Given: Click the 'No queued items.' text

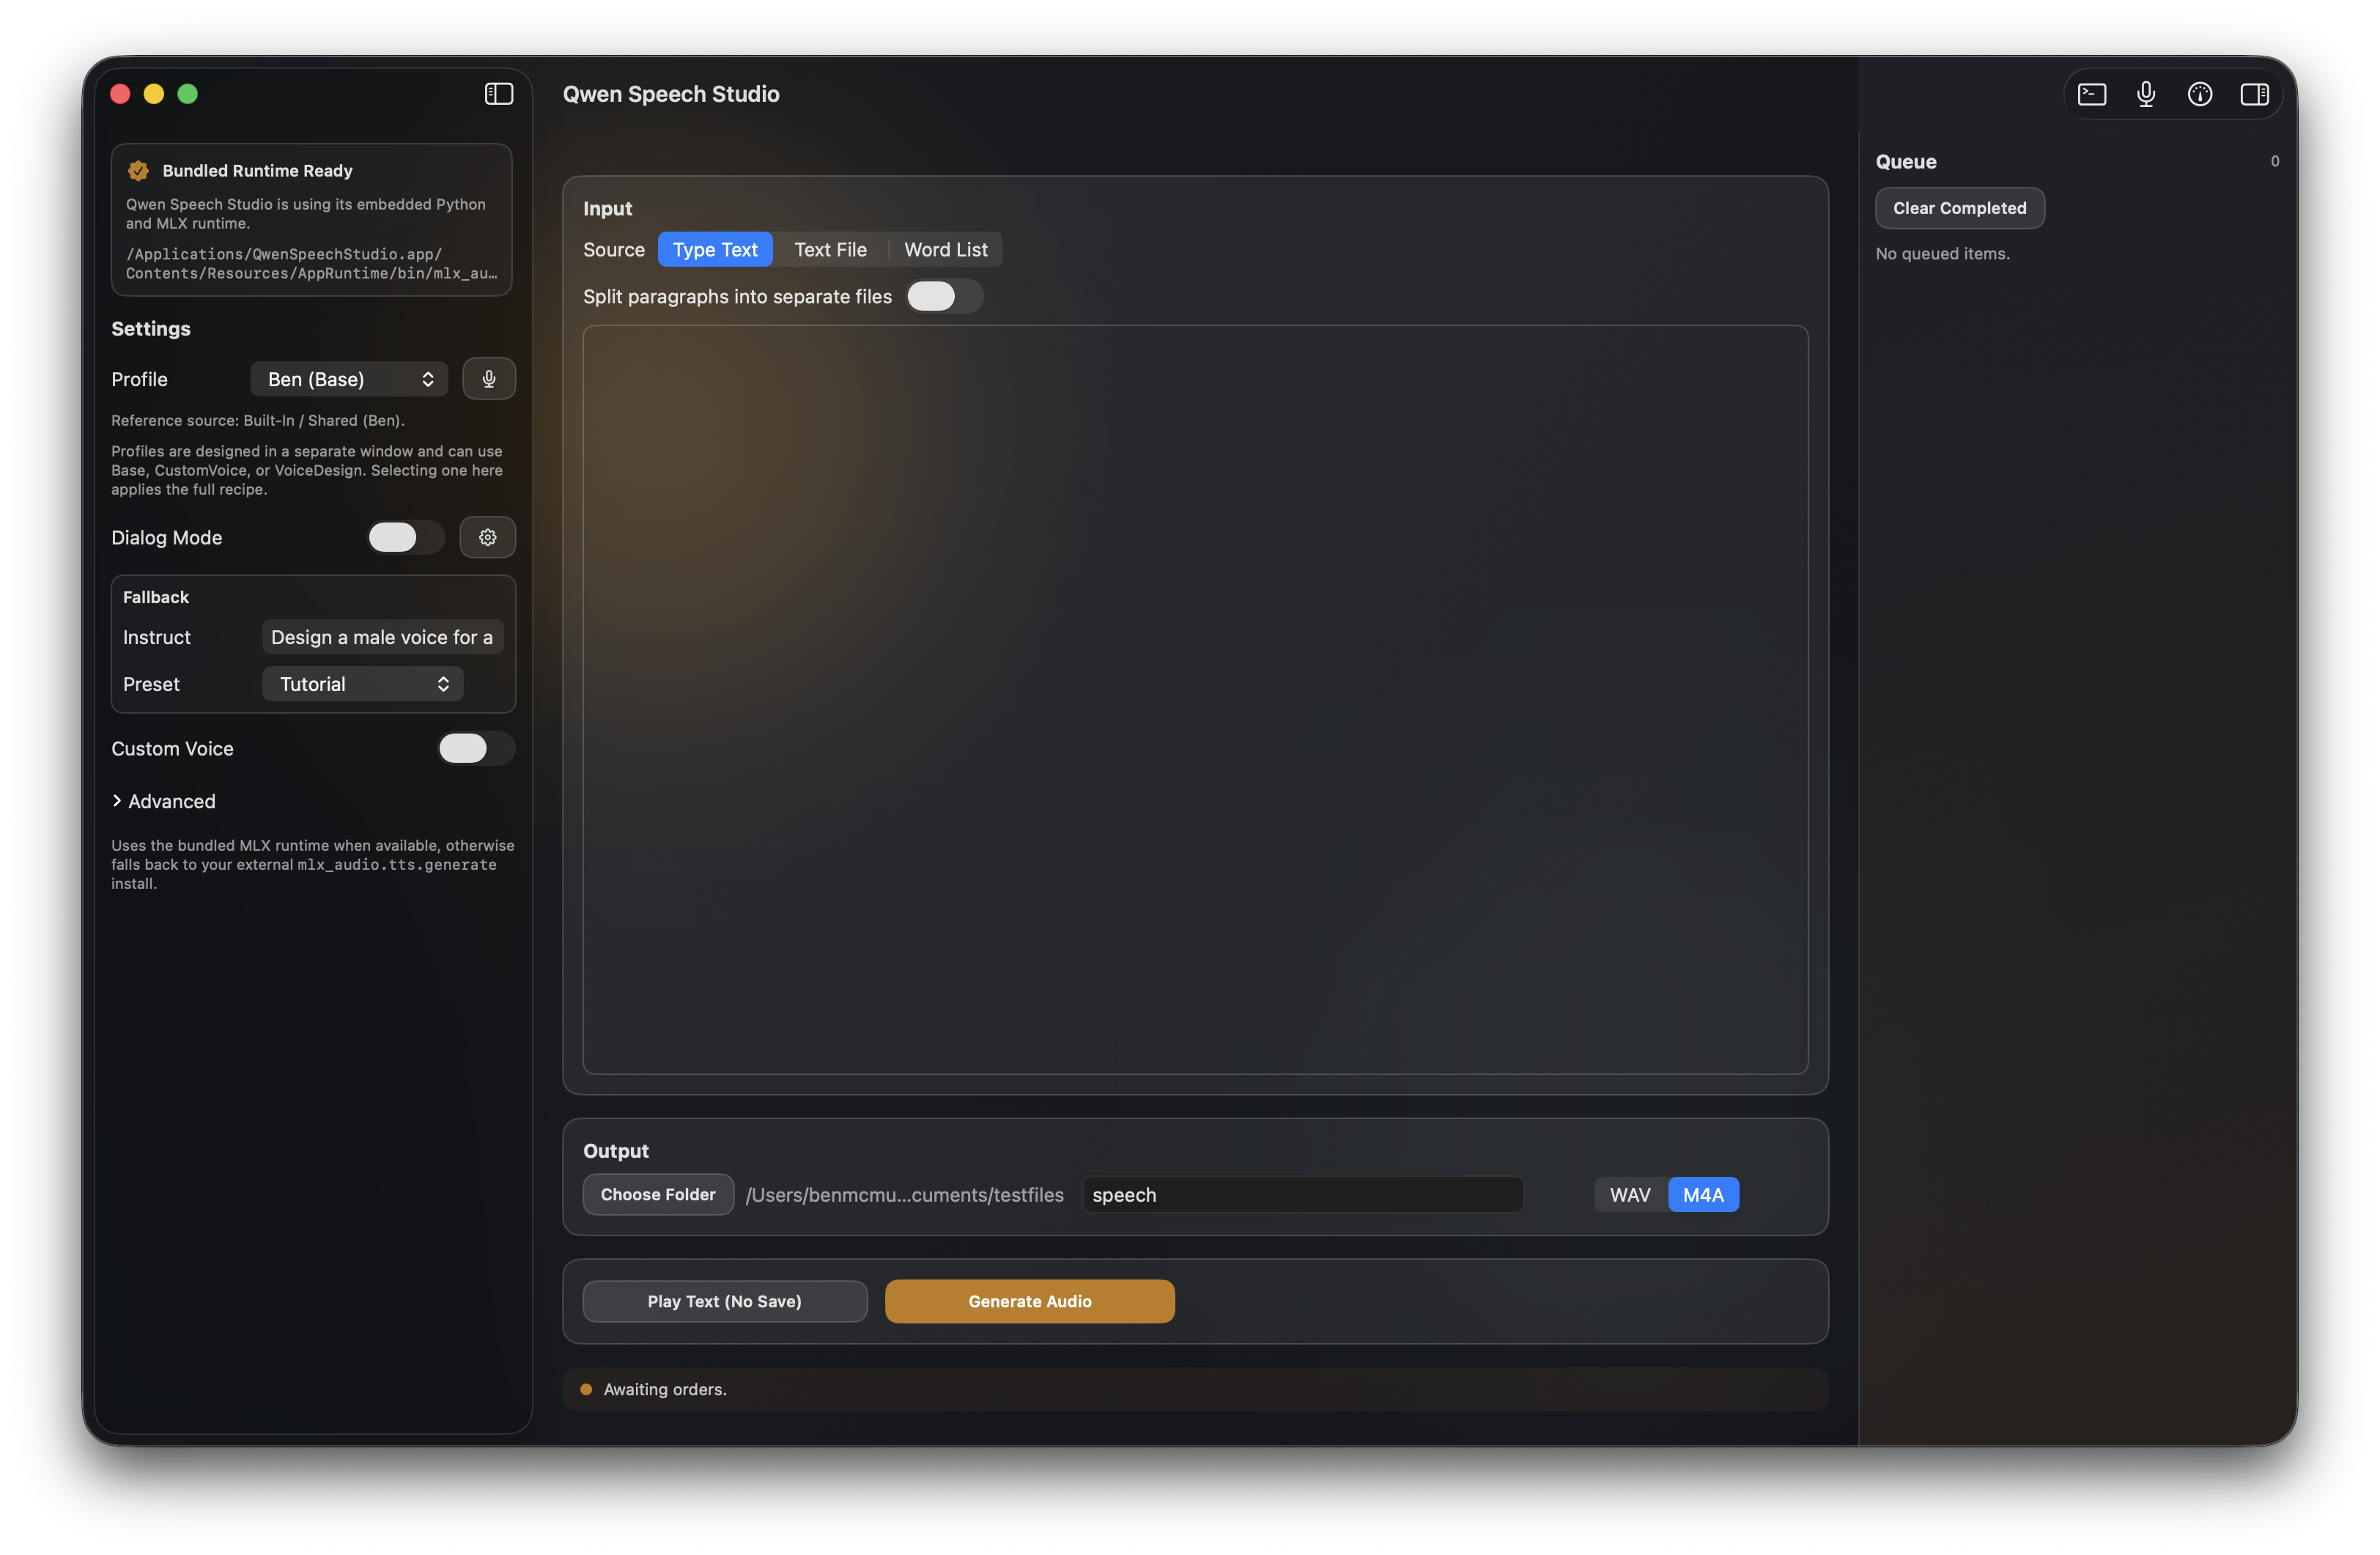Looking at the screenshot, I should tap(1942, 254).
